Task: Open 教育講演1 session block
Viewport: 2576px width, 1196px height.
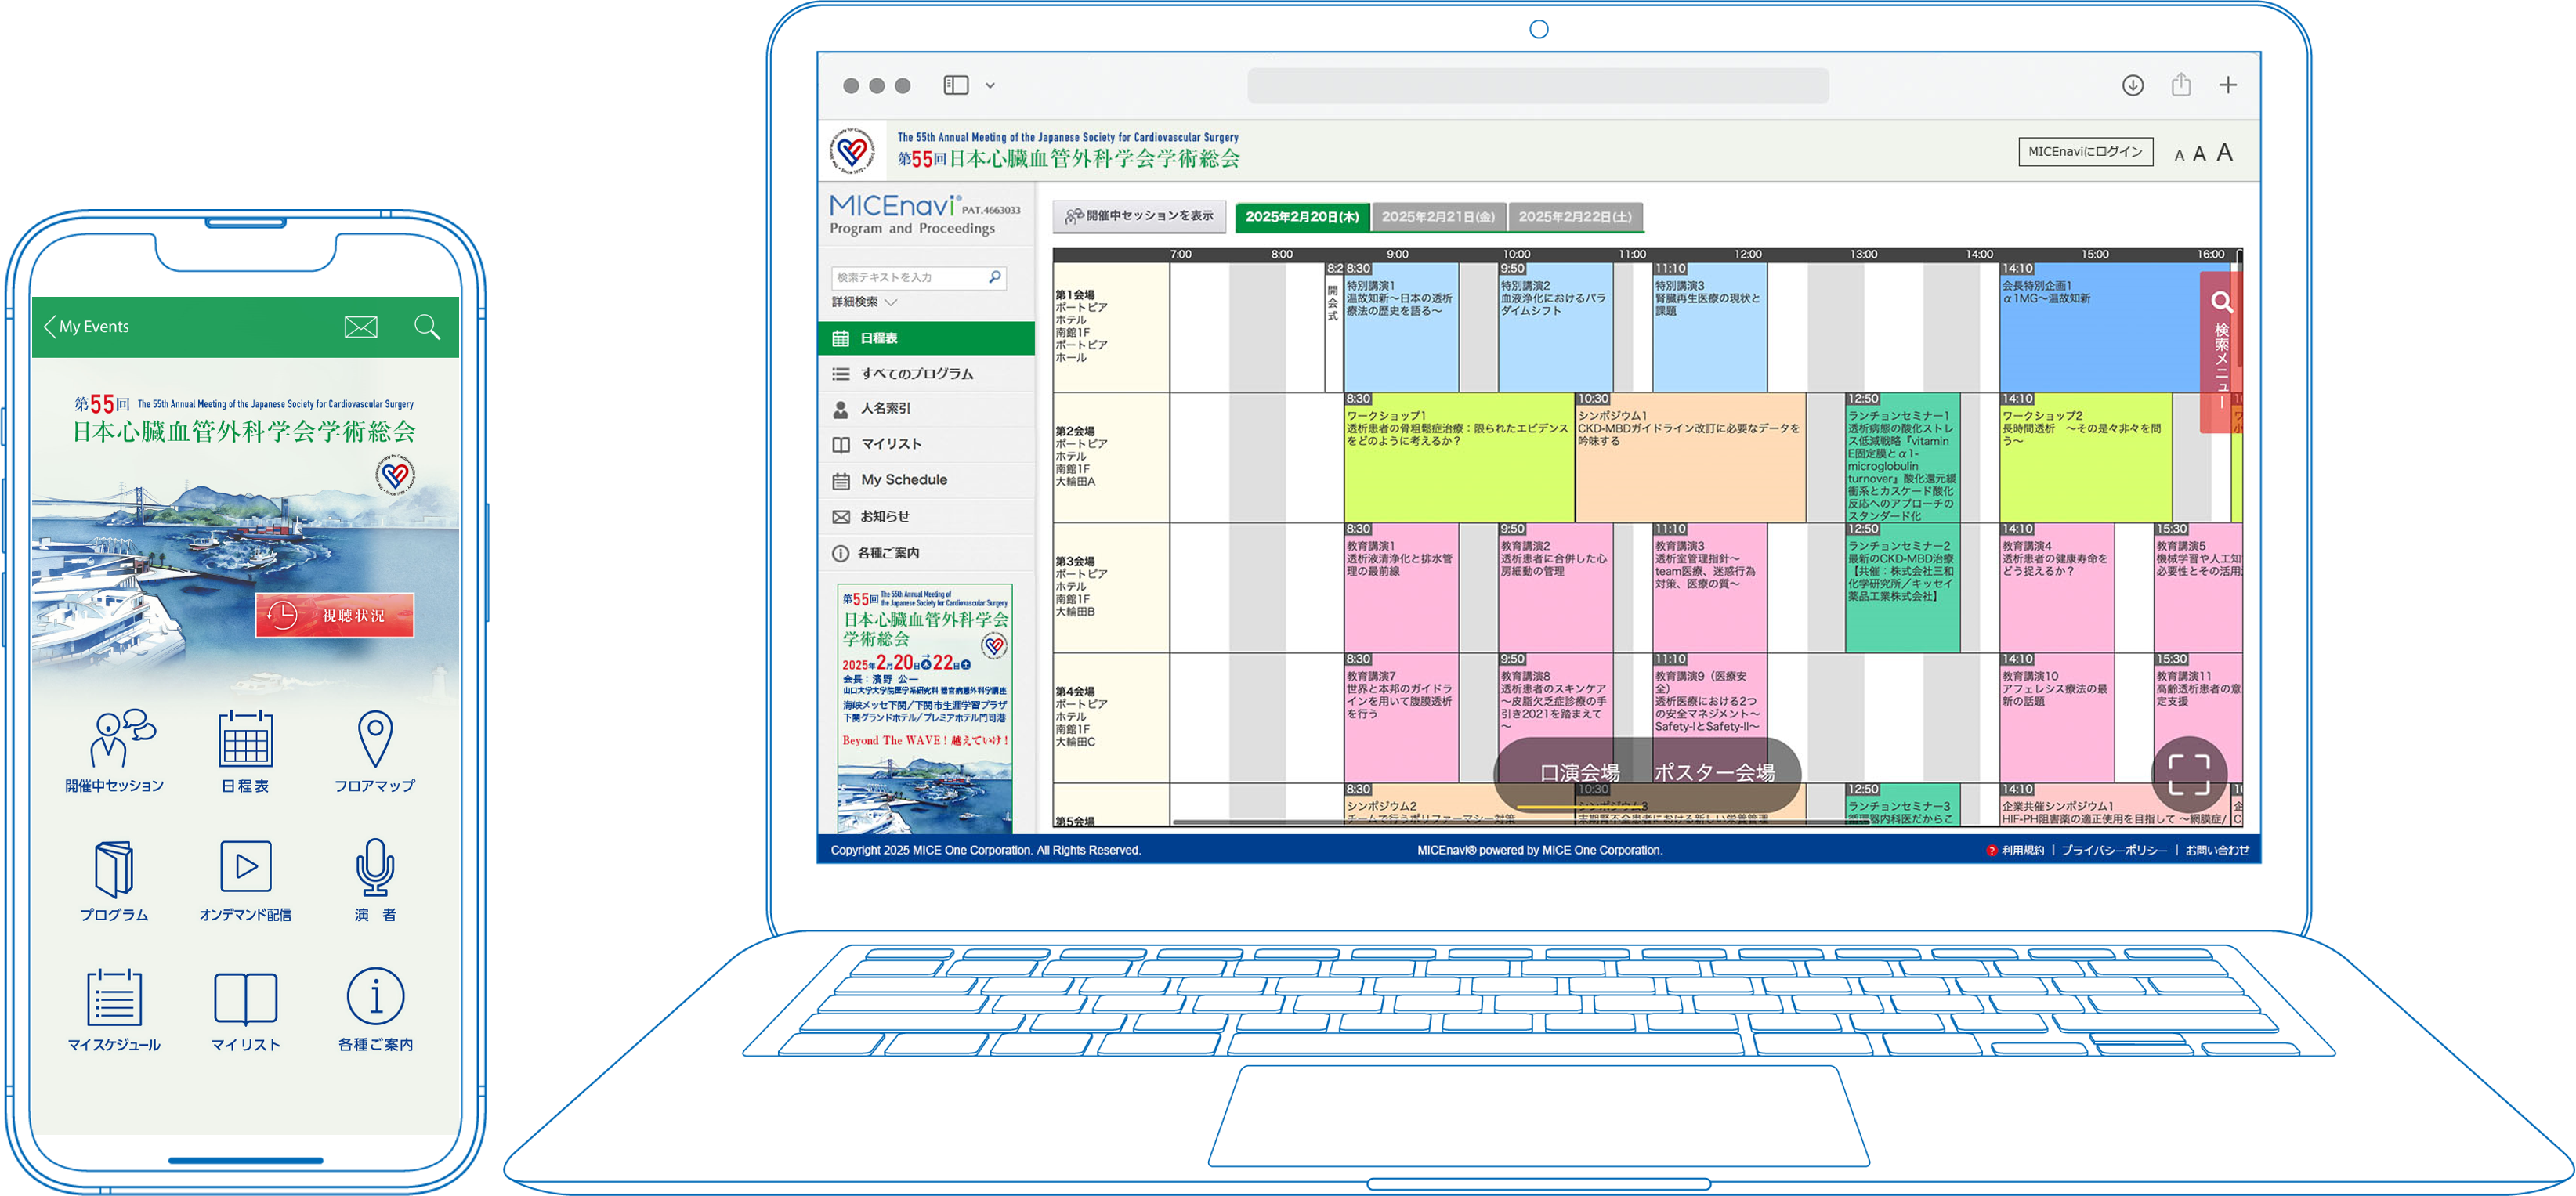Action: [1401, 588]
